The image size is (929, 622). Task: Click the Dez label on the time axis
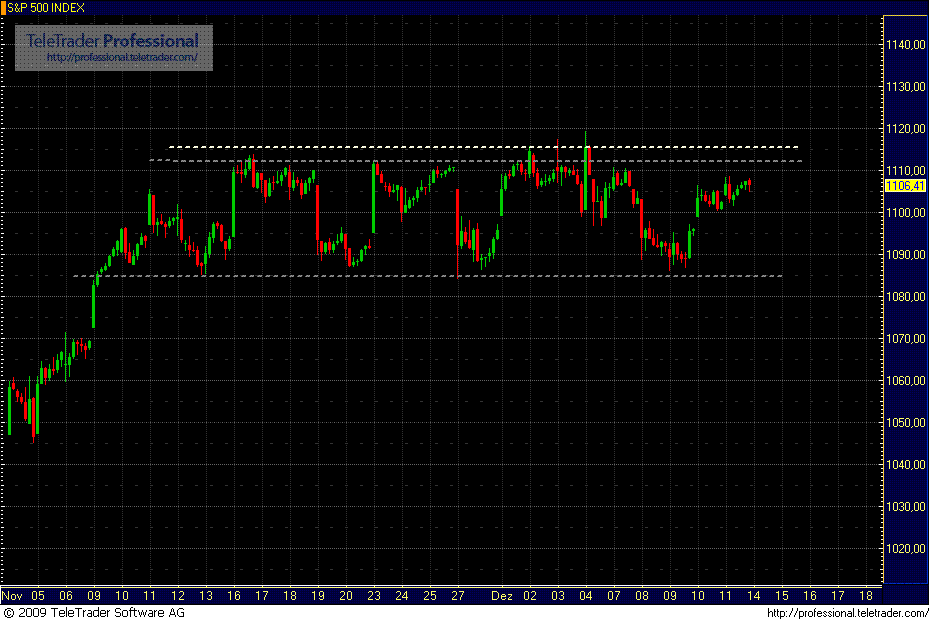click(x=504, y=594)
